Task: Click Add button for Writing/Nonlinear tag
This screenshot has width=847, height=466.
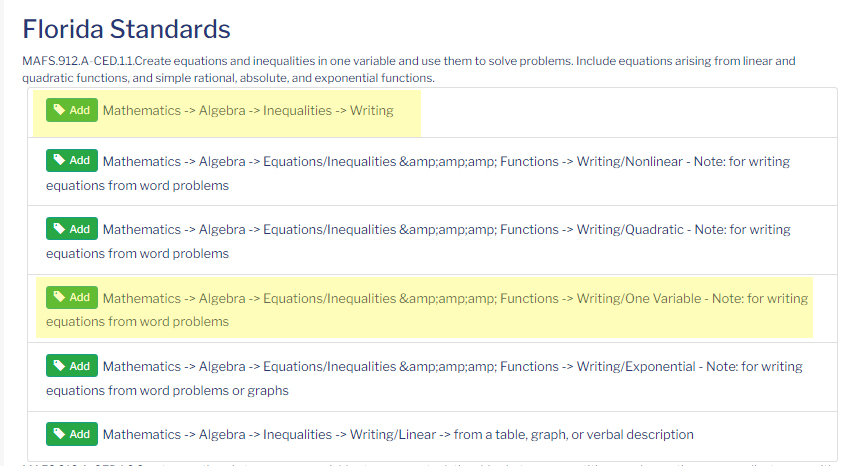Action: (x=72, y=160)
